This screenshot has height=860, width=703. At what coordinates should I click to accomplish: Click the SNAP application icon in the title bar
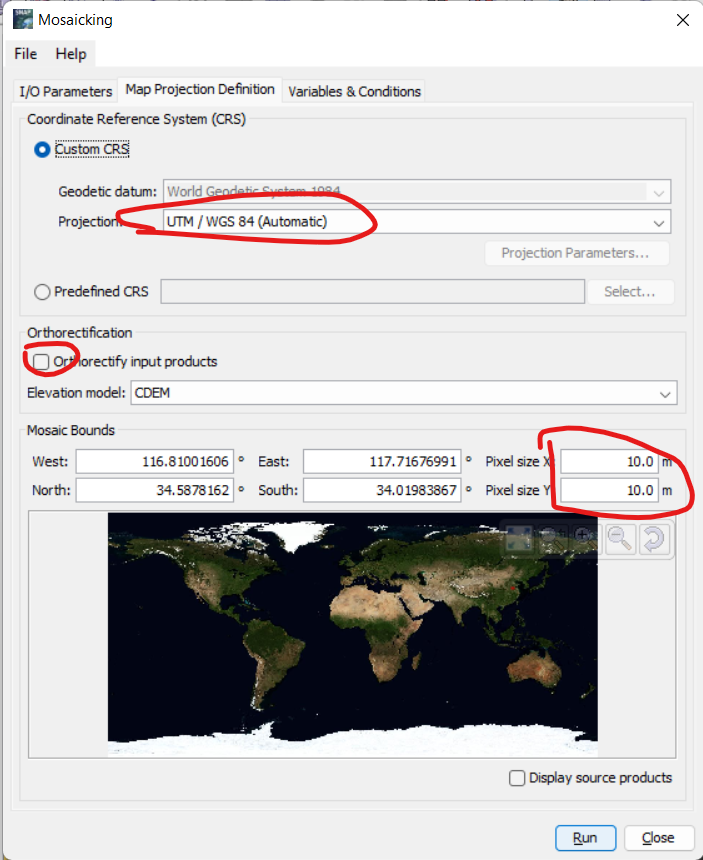click(x=22, y=19)
